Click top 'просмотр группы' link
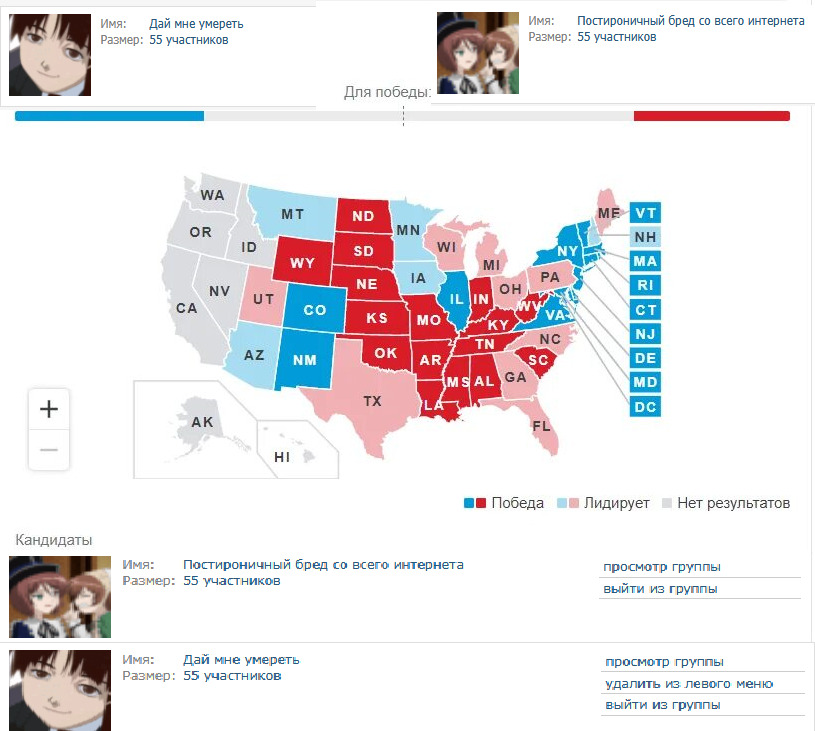Viewport: 815px width, 731px height. 661,567
